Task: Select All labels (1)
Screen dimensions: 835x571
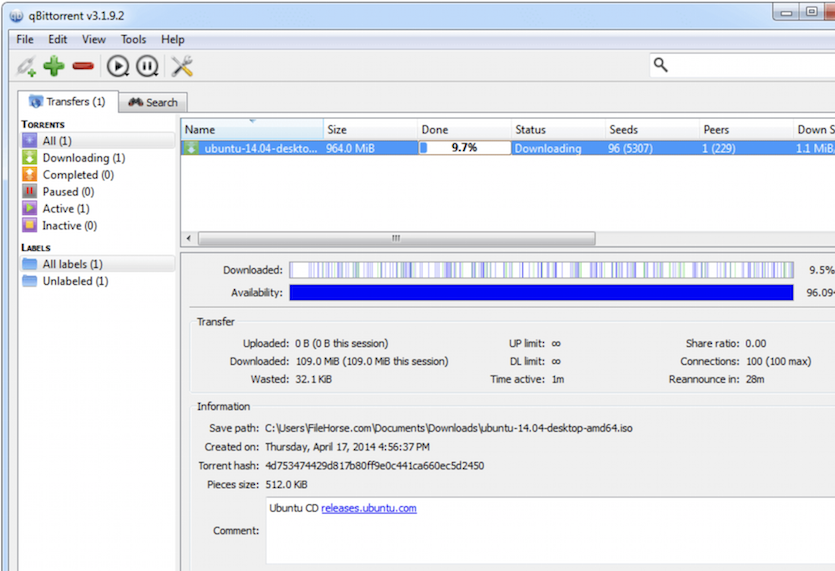Action: 97,264
